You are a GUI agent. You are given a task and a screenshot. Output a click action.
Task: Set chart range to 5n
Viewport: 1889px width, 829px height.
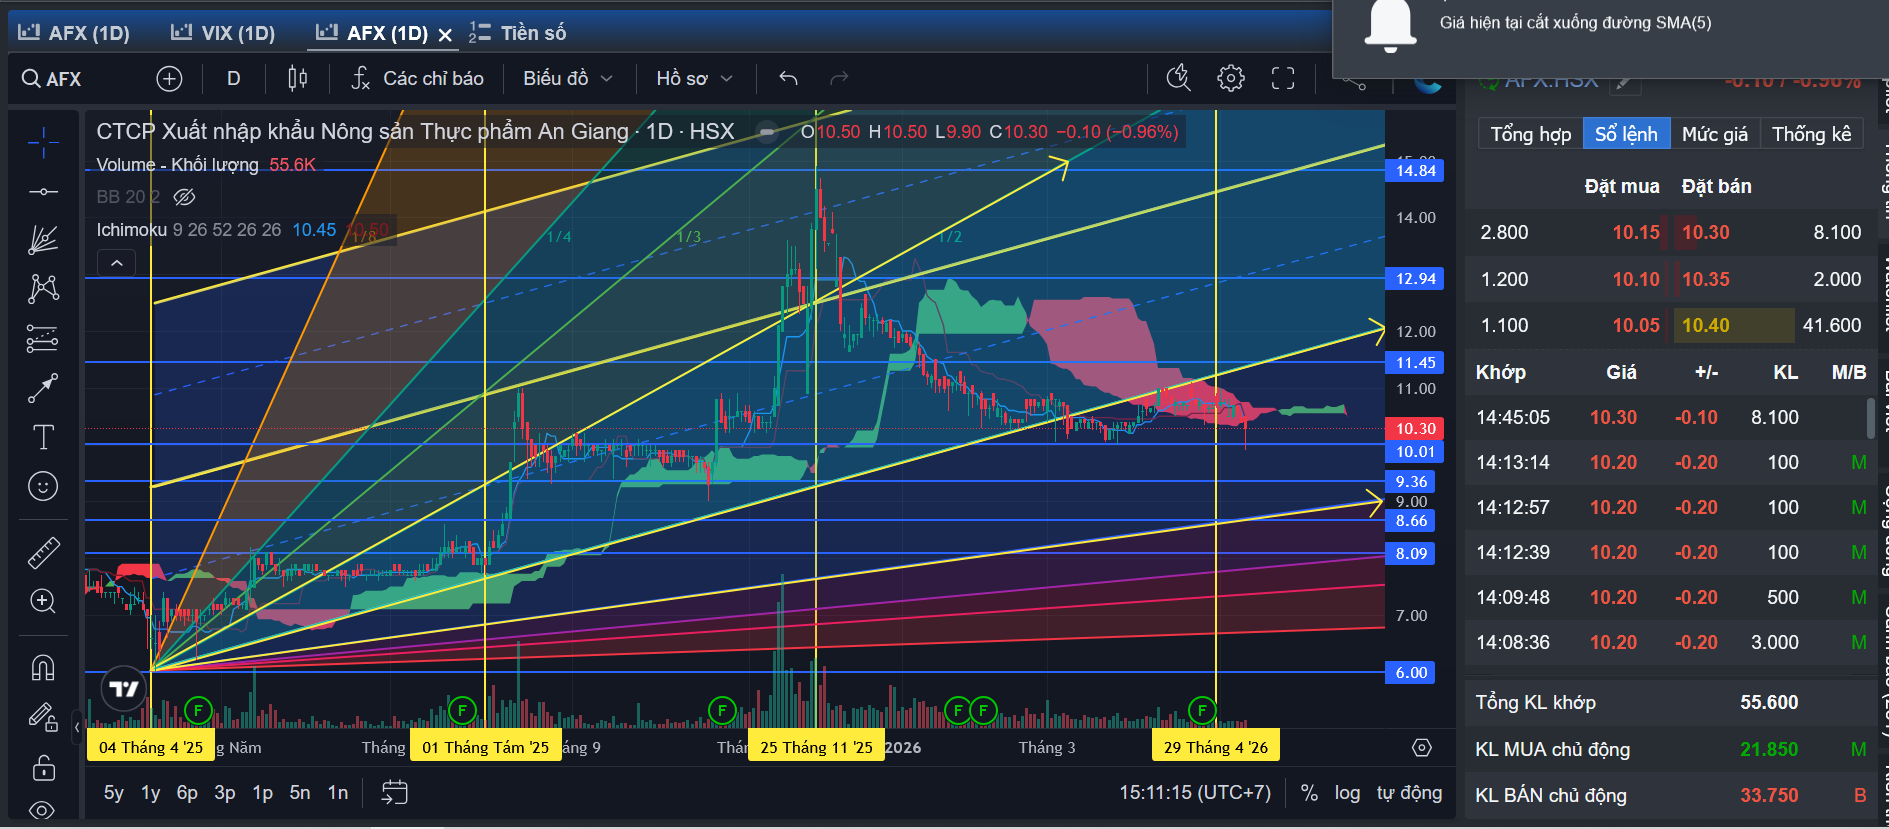click(300, 793)
